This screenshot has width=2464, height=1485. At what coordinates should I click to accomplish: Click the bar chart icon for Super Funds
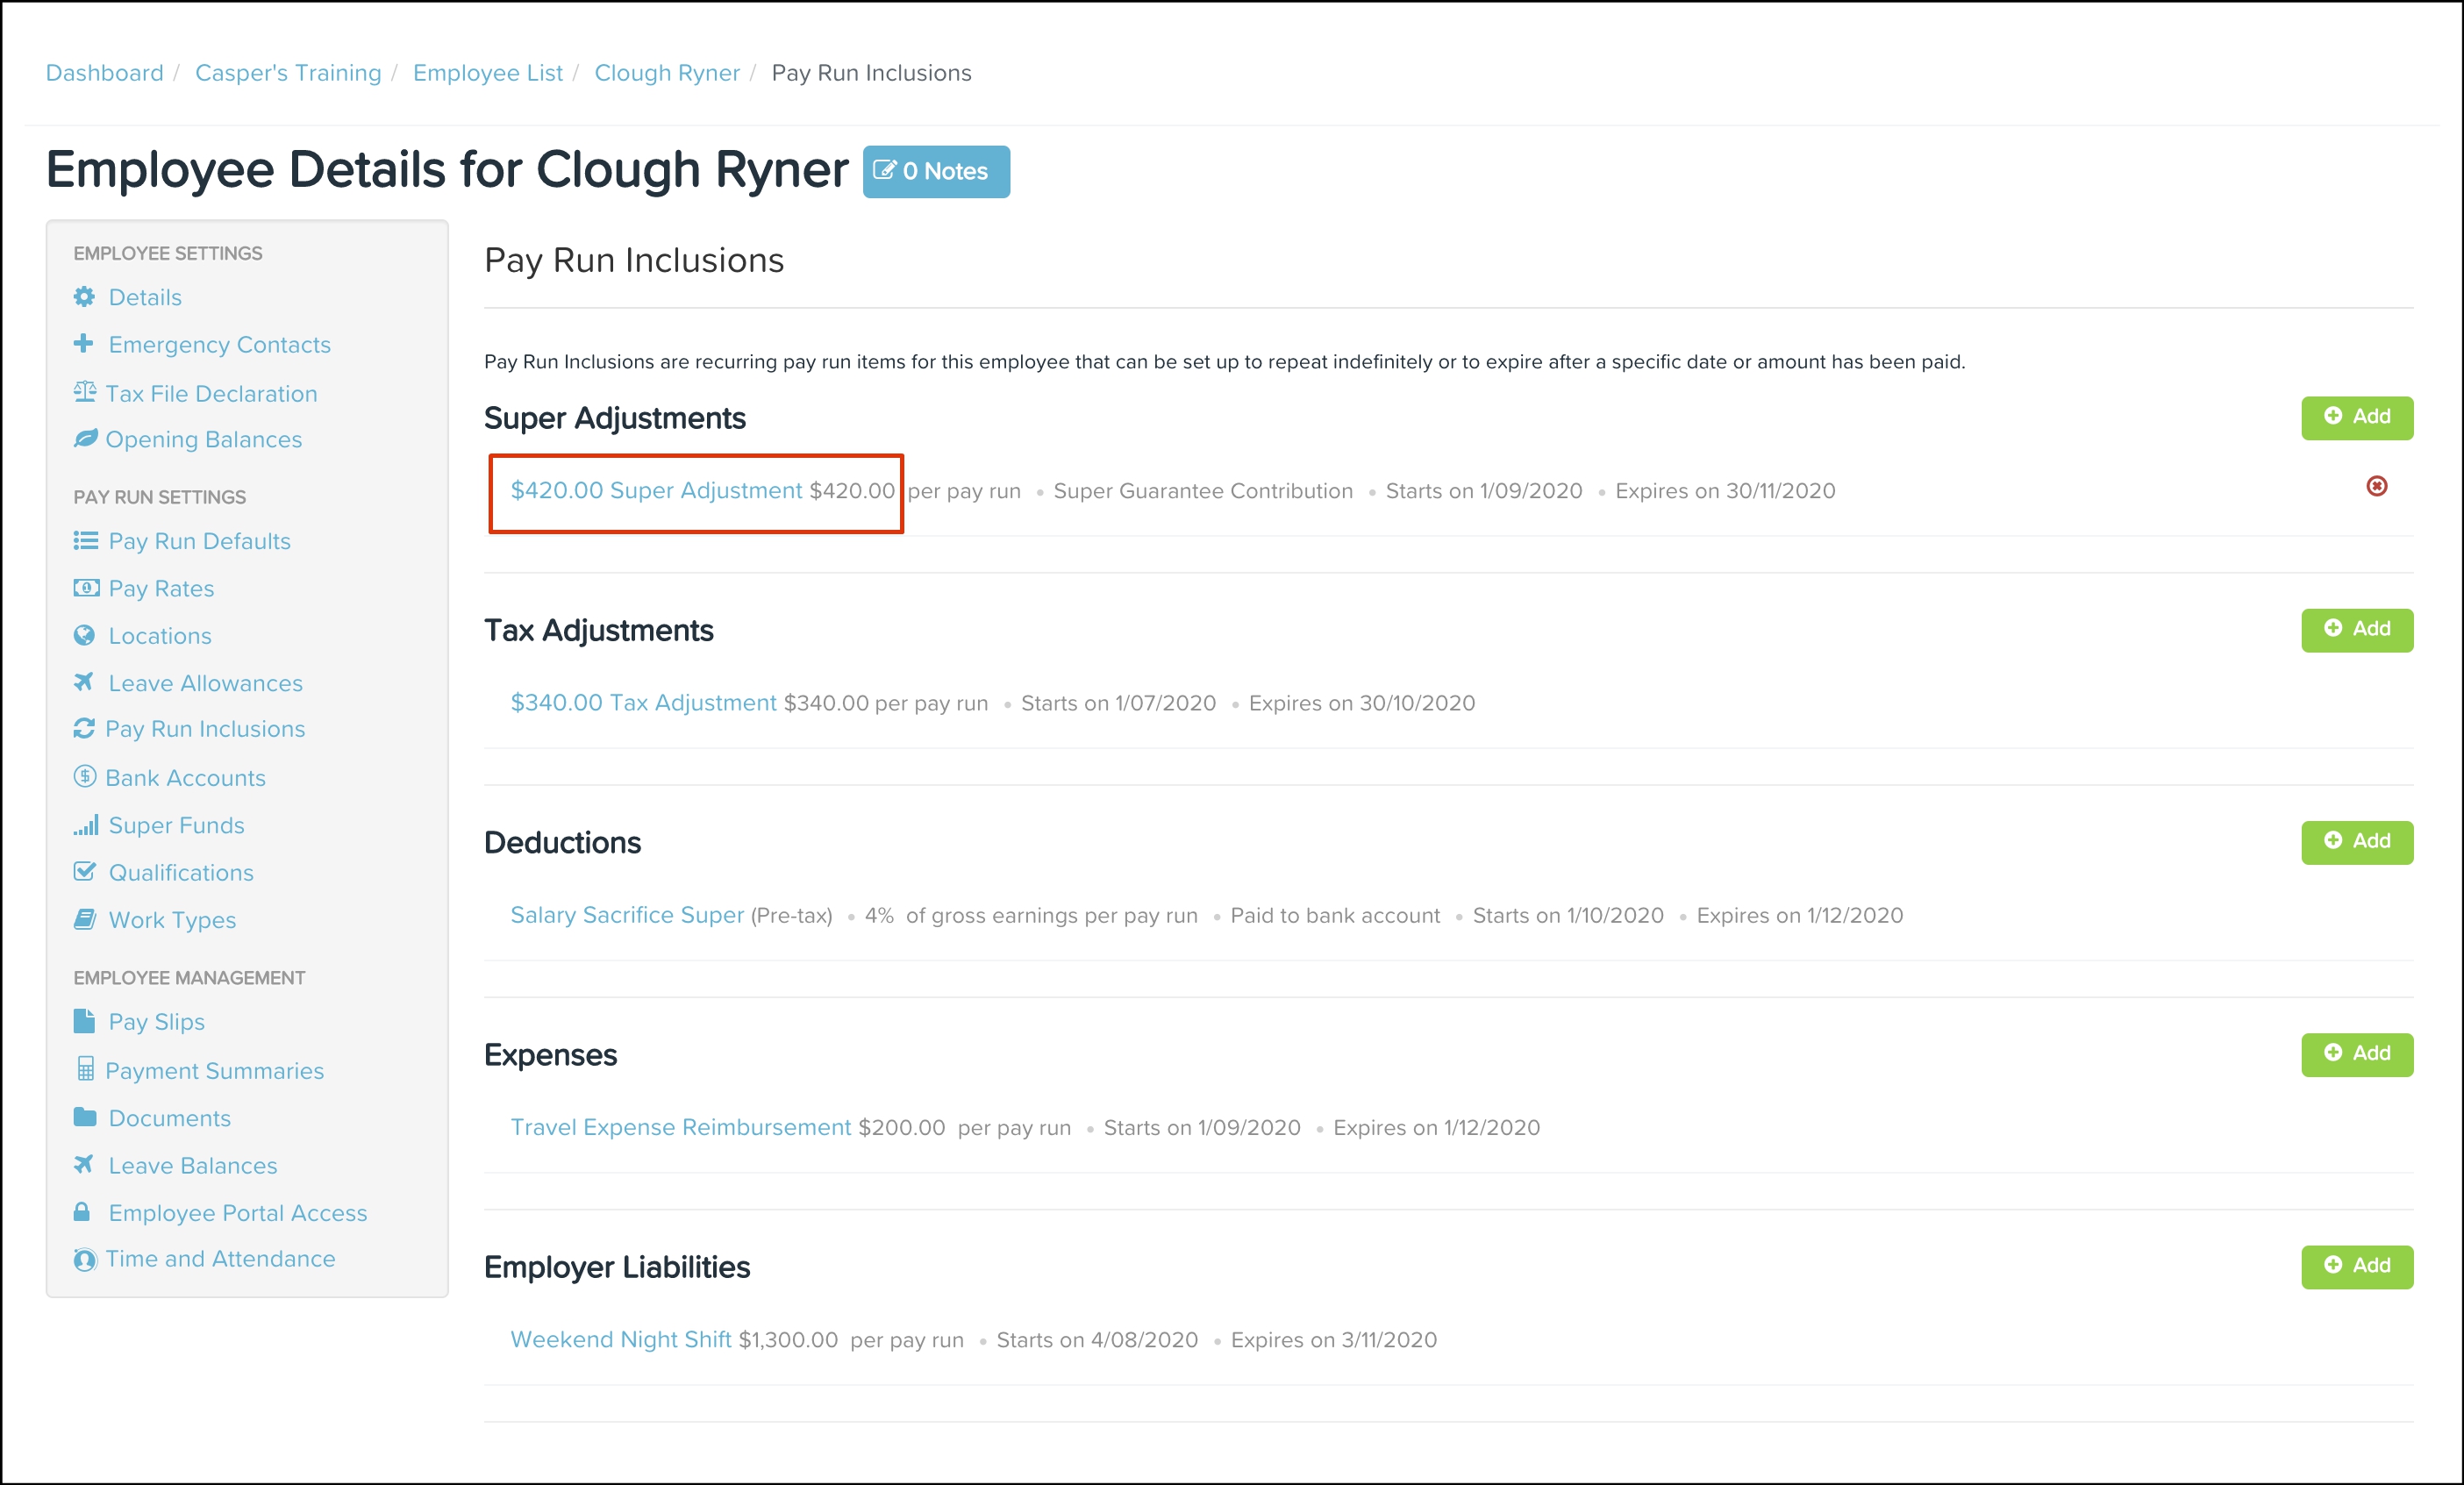pyautogui.click(x=86, y=825)
